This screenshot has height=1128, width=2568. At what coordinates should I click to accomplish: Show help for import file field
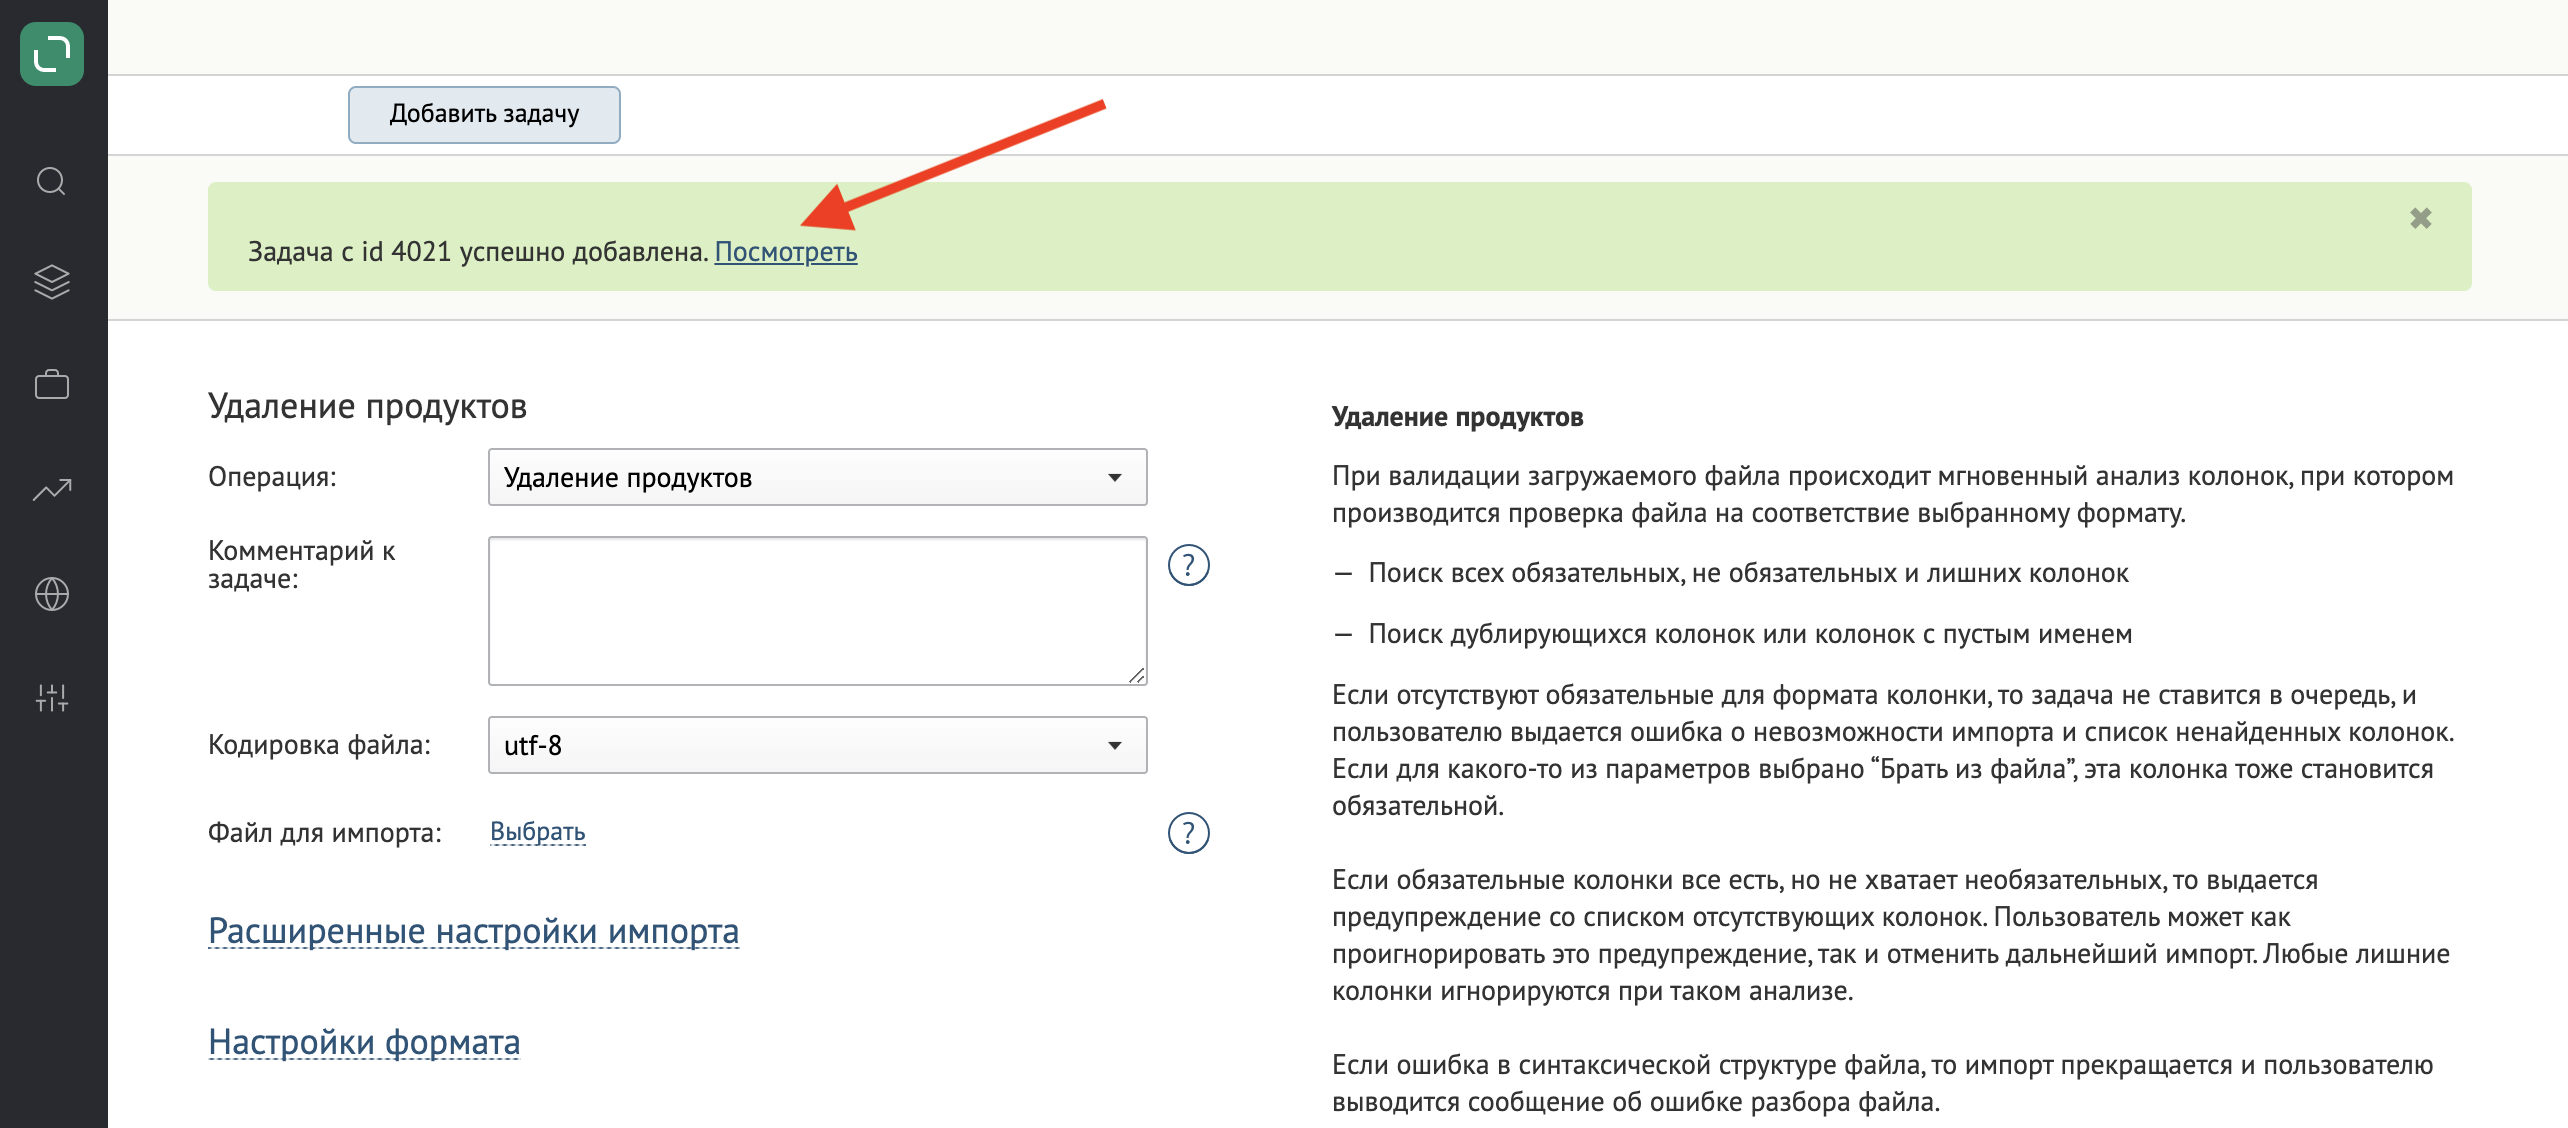(1189, 832)
